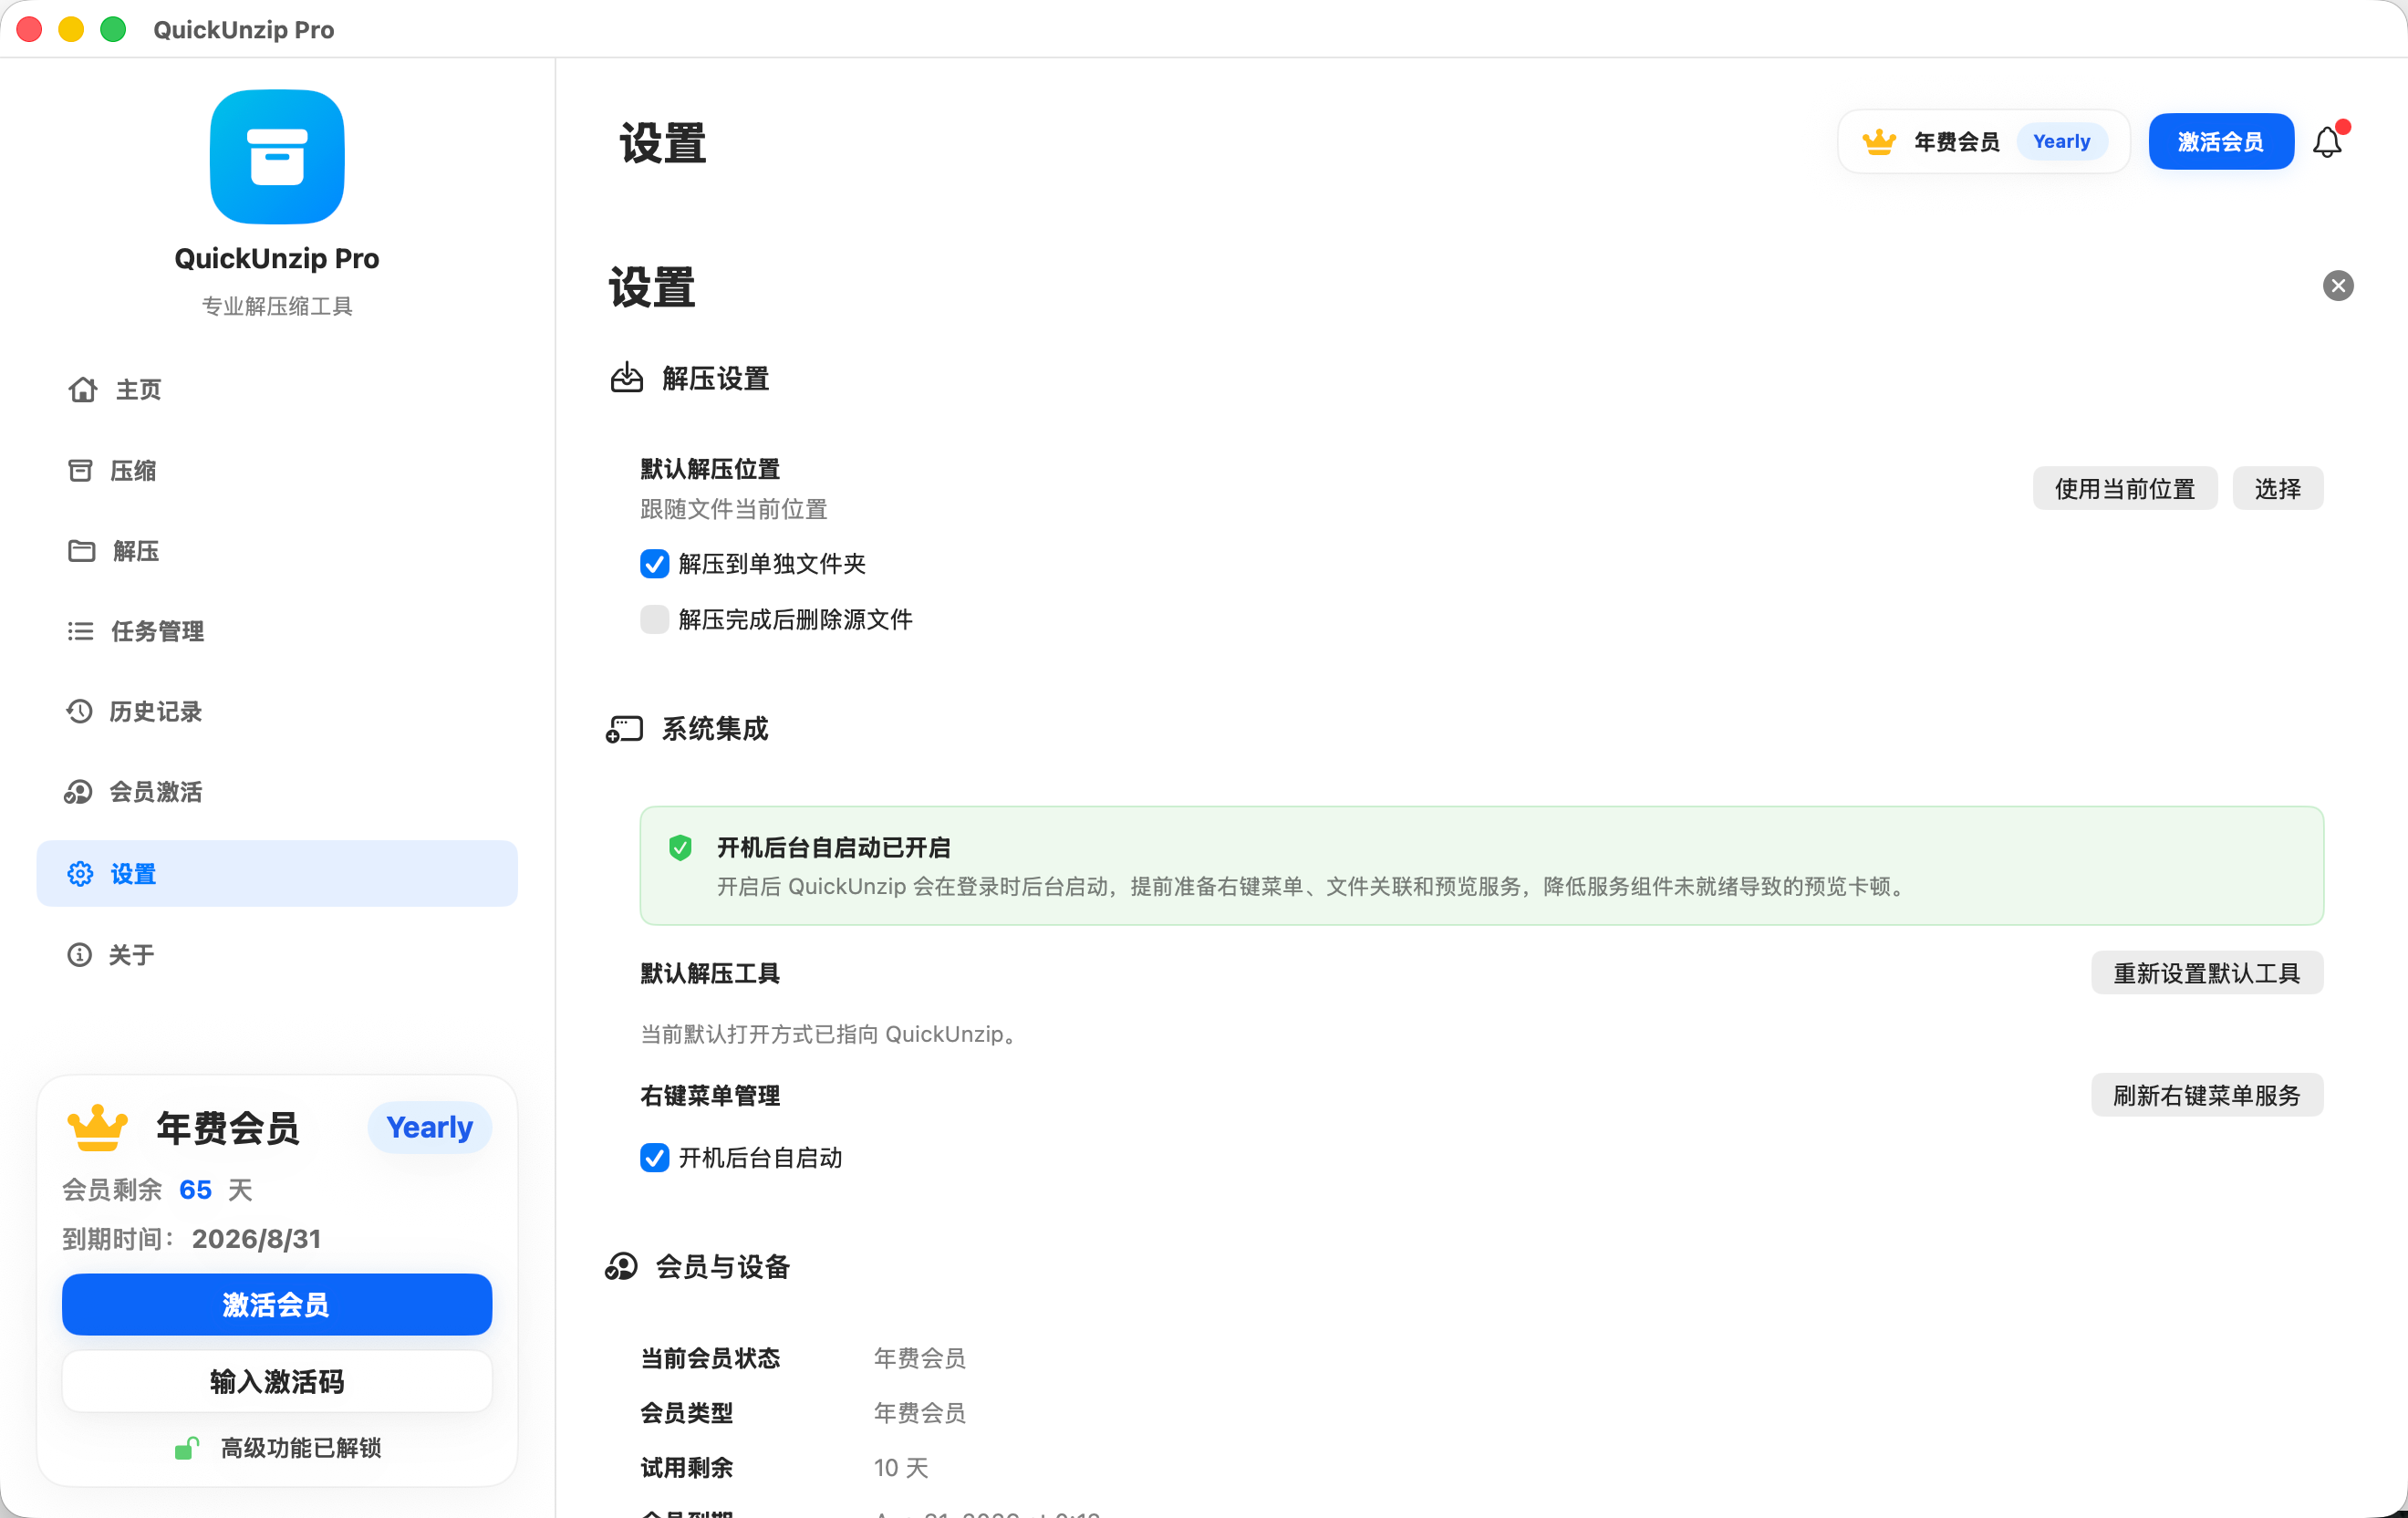This screenshot has width=2408, height=1518.
Task: Click 会员类型 row label
Action: coord(687,1413)
